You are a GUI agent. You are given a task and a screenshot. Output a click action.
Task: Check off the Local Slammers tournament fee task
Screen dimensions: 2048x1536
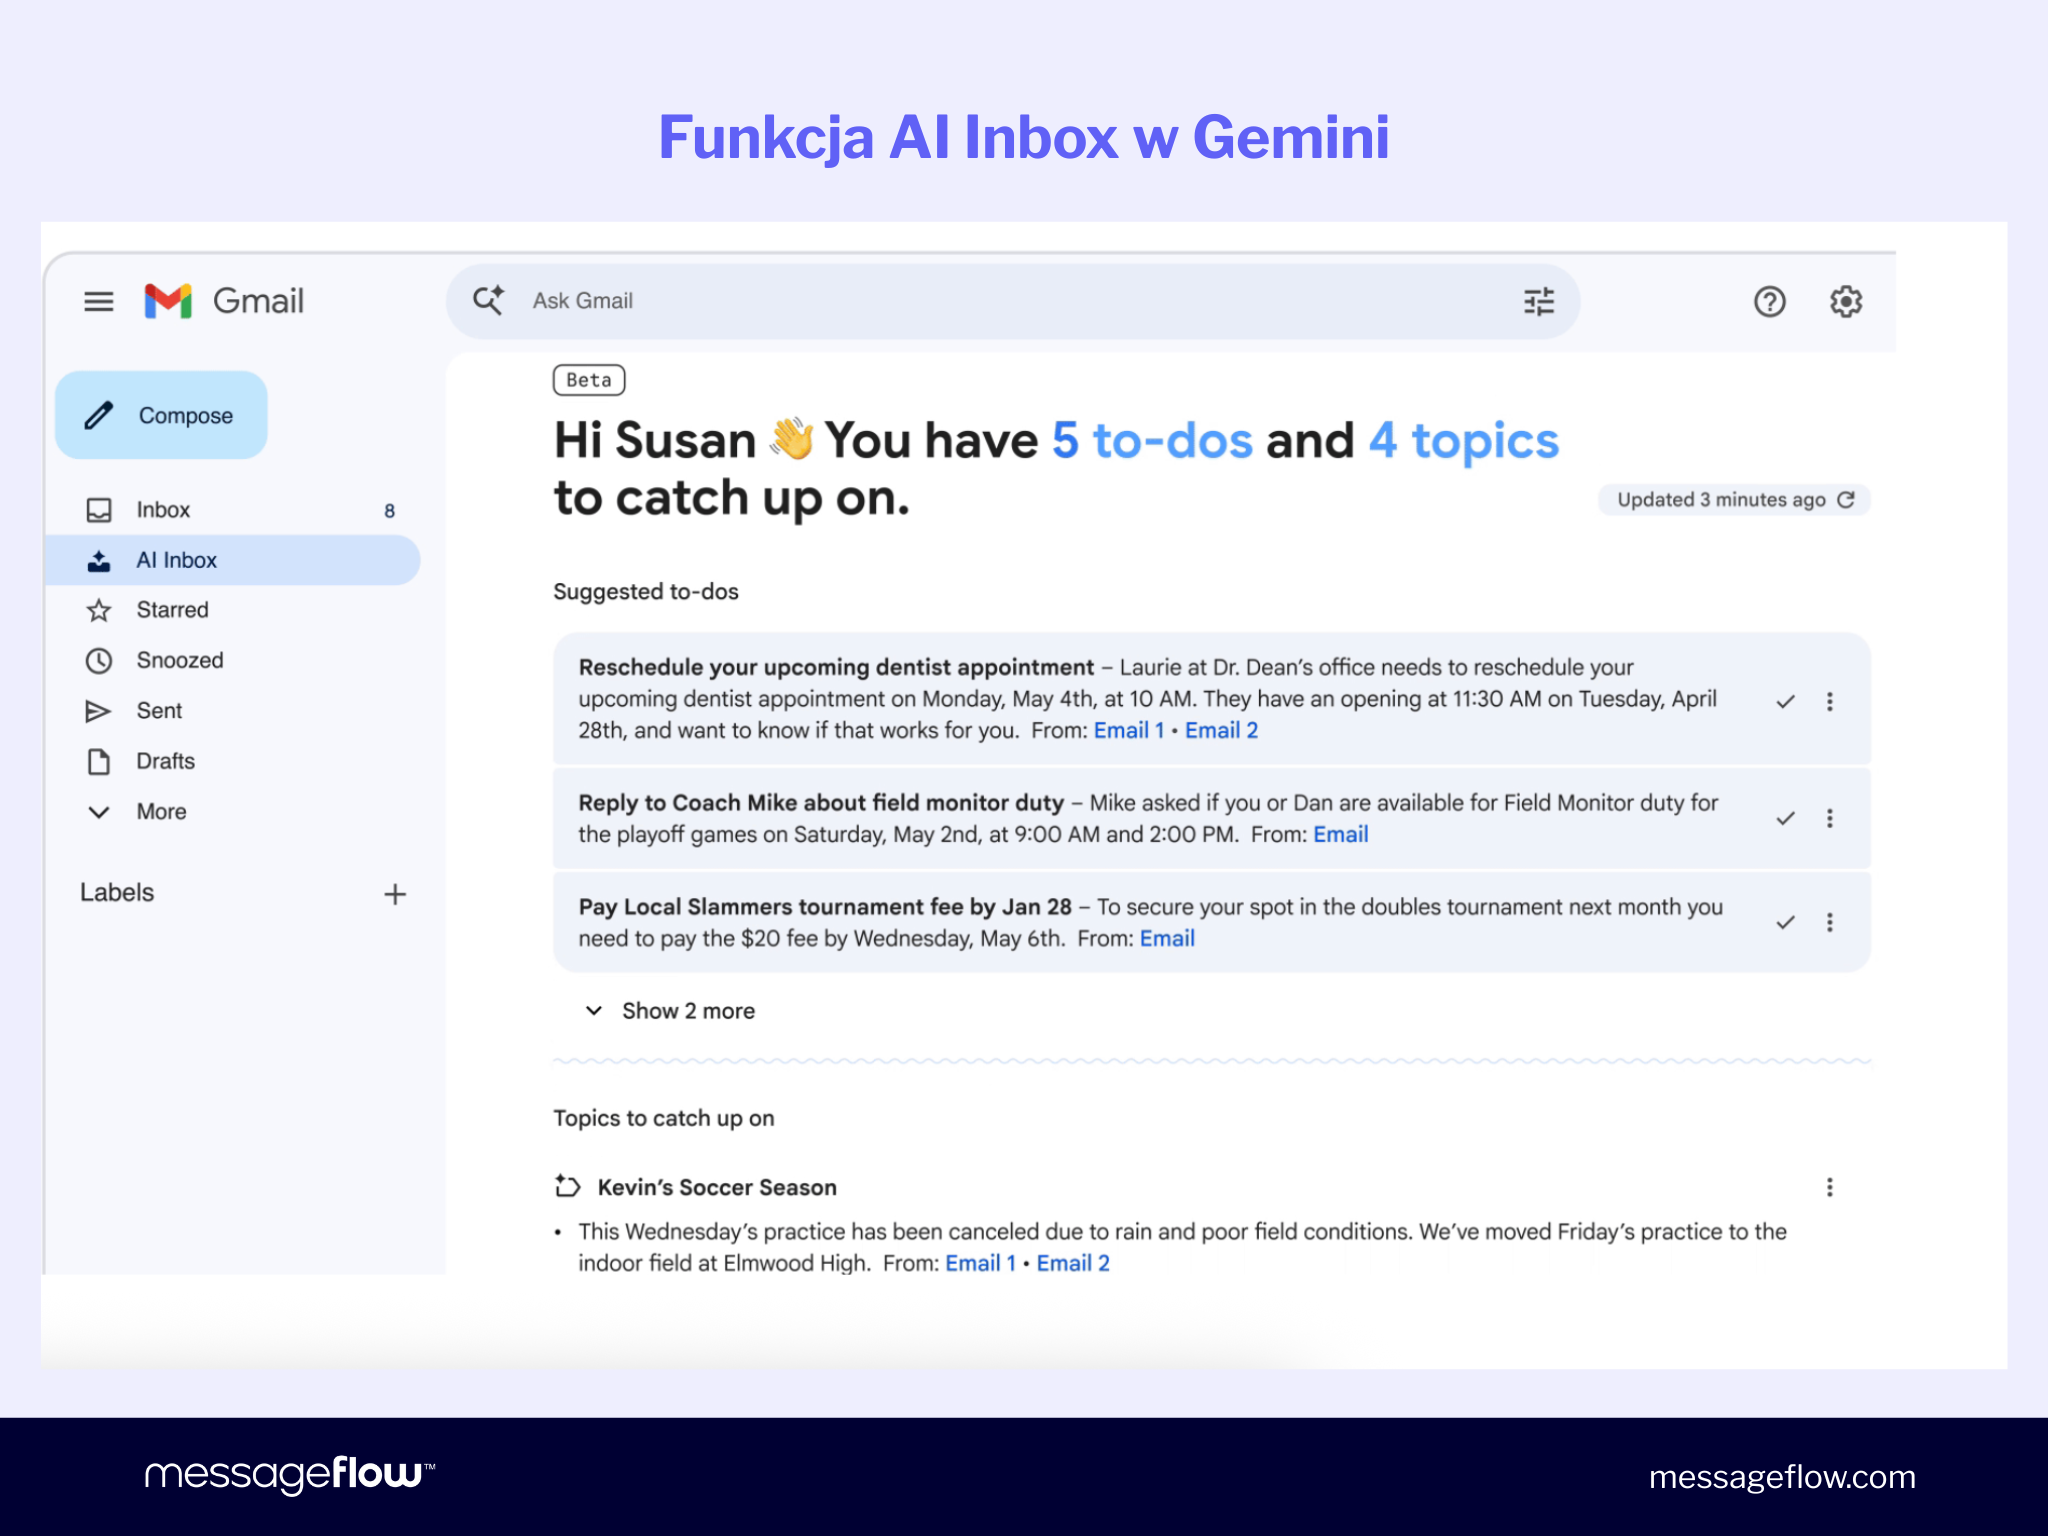(1784, 922)
